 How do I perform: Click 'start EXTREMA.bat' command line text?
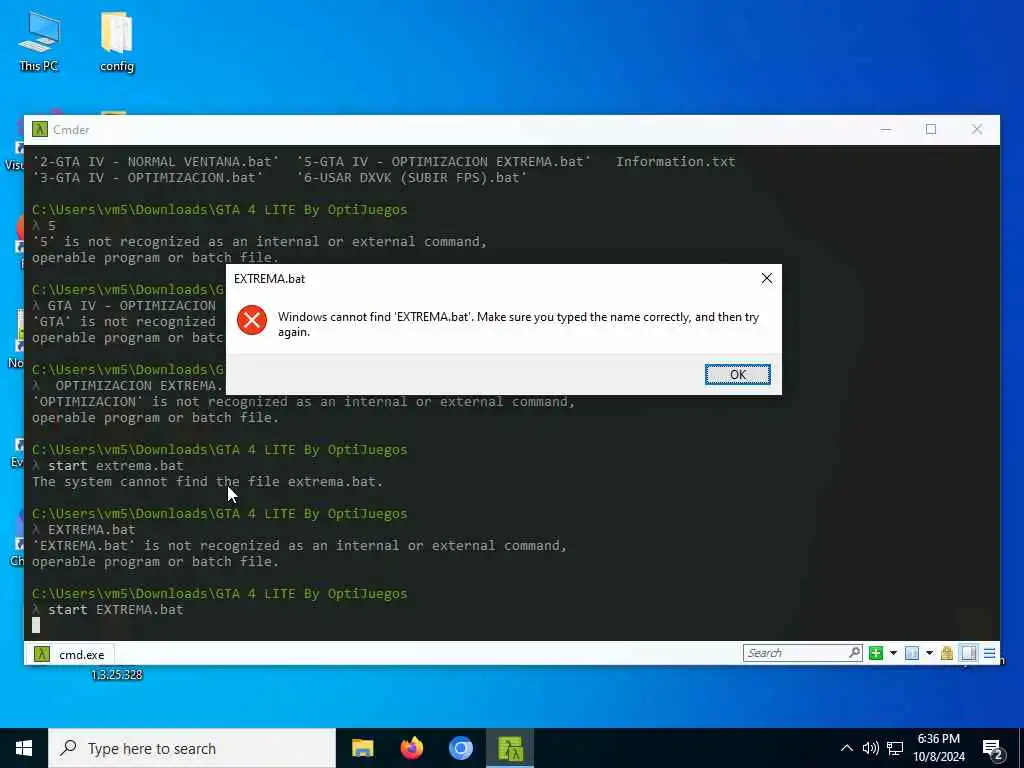(x=116, y=609)
